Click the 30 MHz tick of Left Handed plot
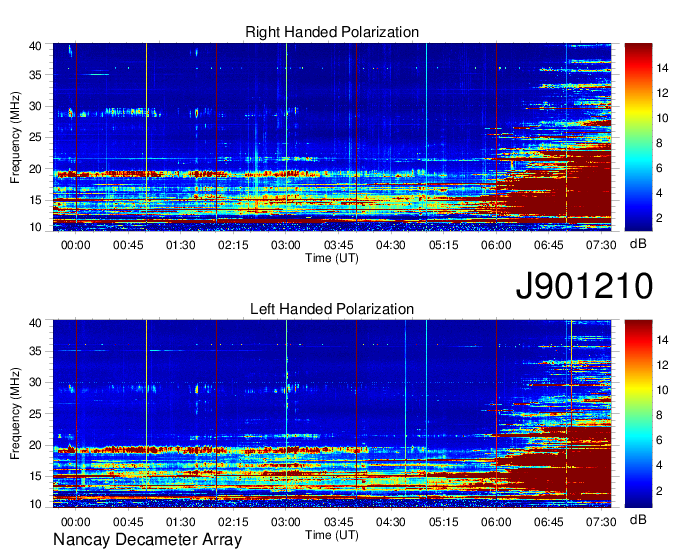 [x=35, y=382]
